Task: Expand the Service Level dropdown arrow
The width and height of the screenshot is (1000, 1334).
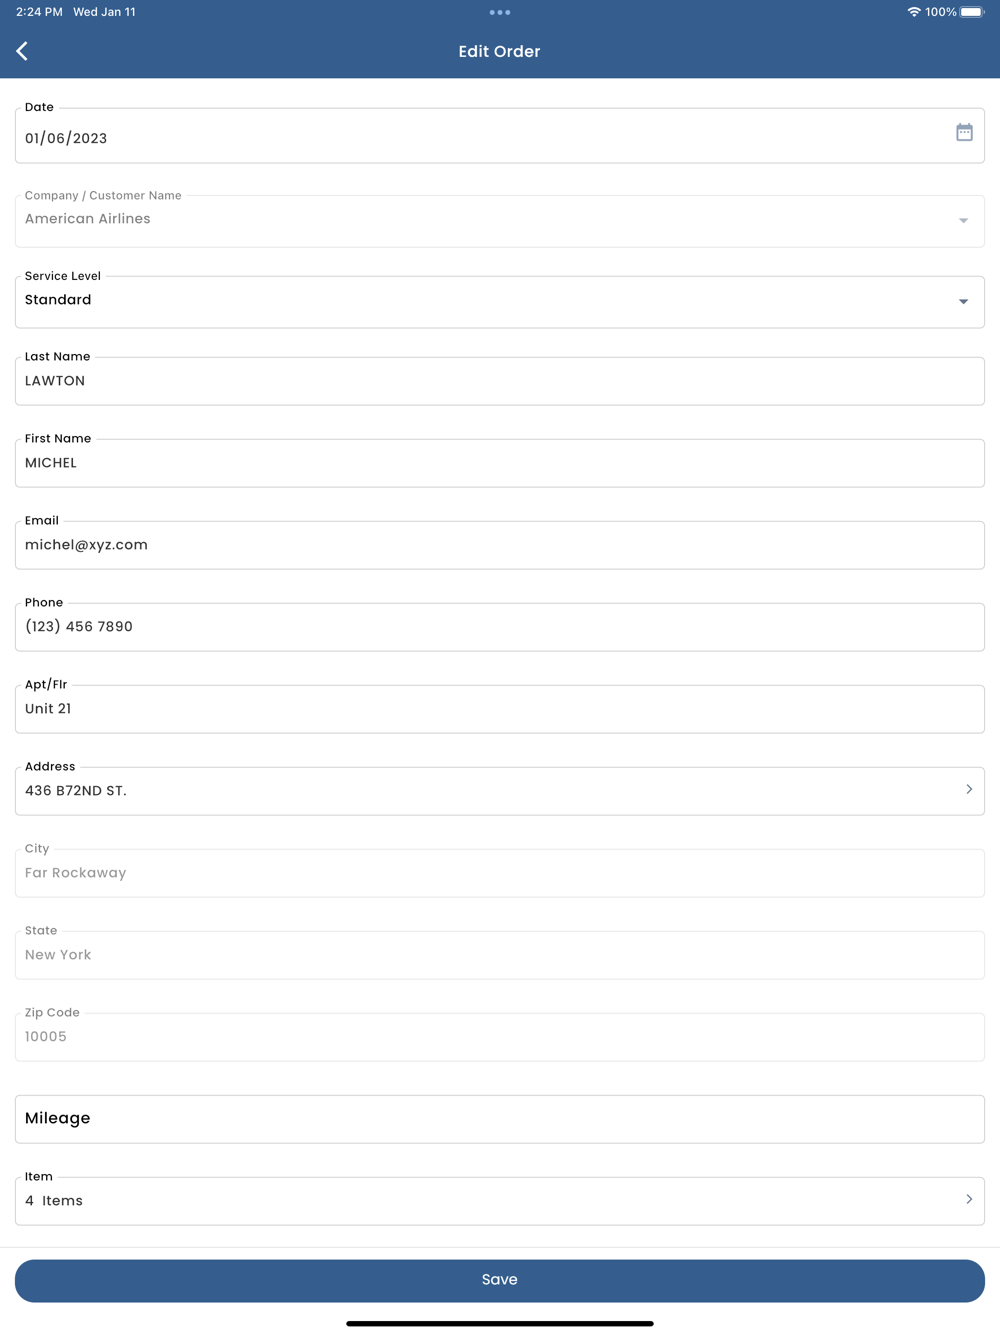Action: [963, 301]
